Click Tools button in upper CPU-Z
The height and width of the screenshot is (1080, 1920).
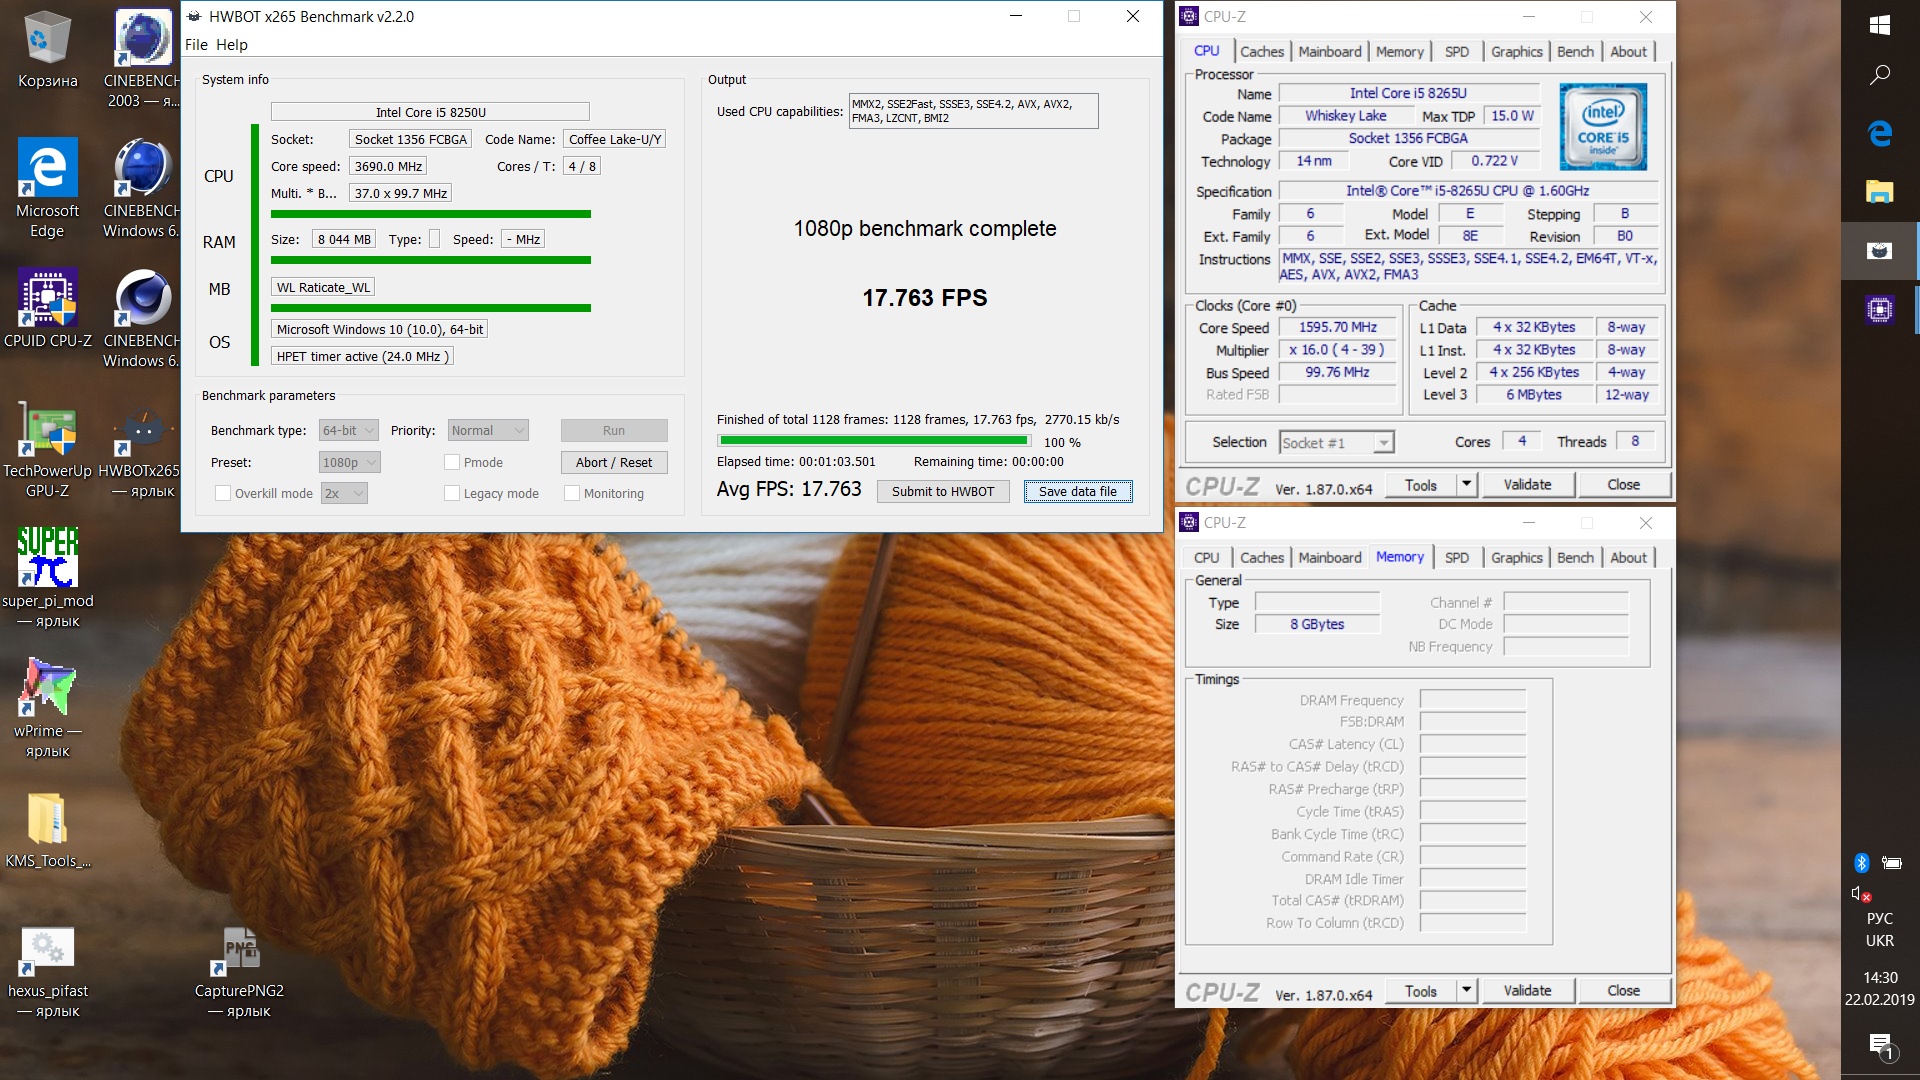tap(1420, 484)
